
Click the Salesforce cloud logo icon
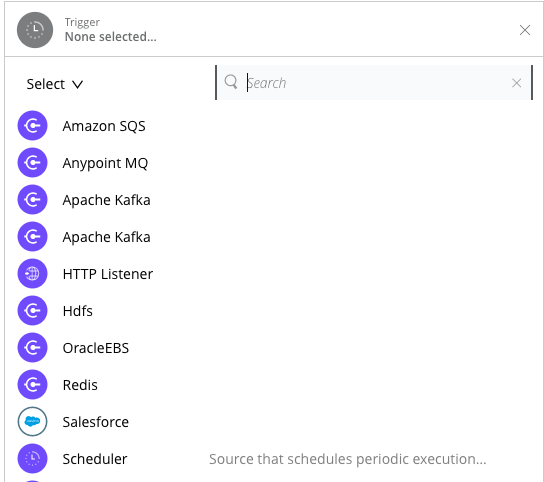point(32,421)
